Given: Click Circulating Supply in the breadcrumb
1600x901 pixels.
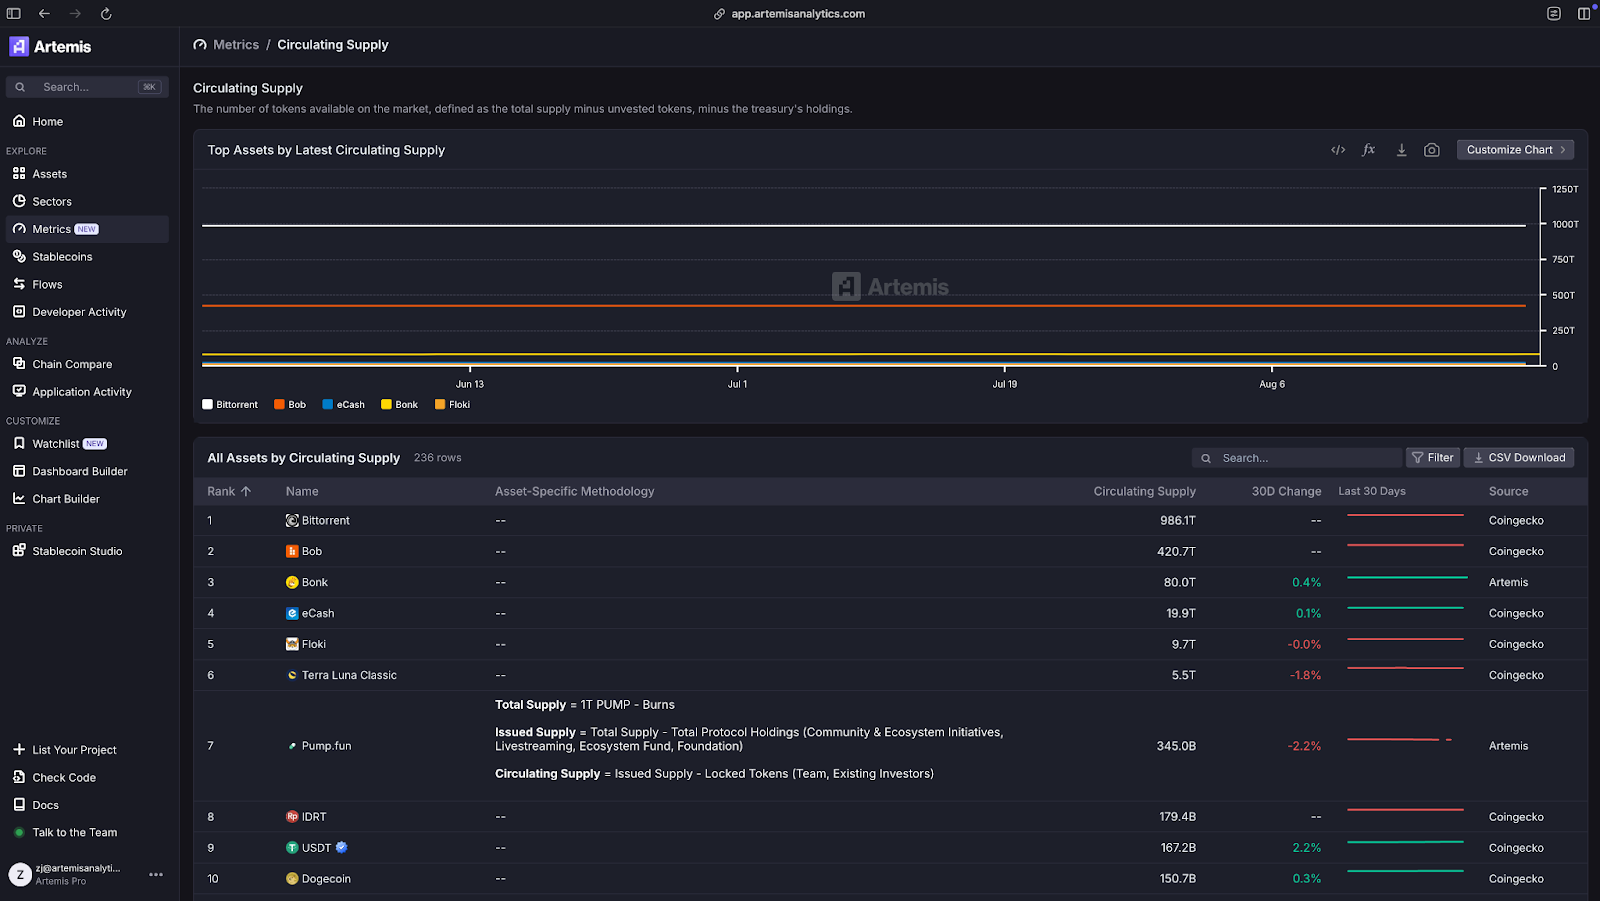Looking at the screenshot, I should click(x=333, y=45).
